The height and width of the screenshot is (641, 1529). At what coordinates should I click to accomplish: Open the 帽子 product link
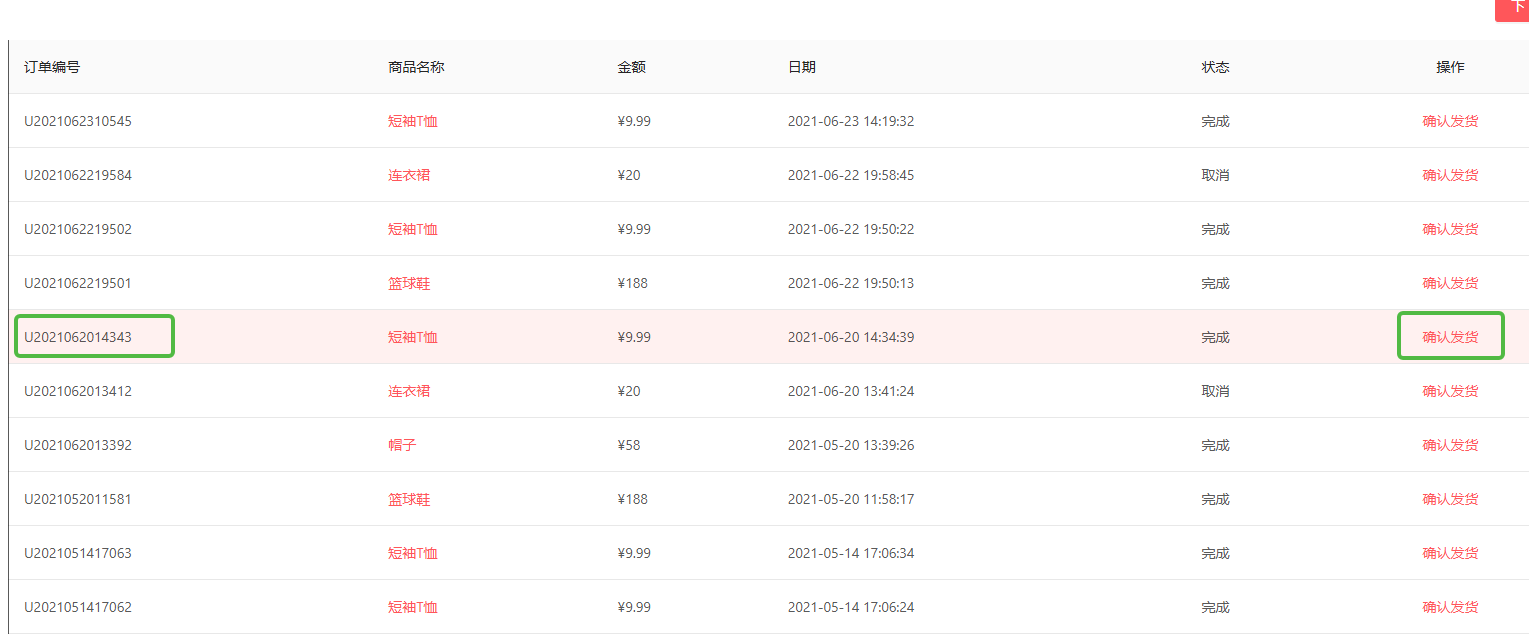point(402,445)
